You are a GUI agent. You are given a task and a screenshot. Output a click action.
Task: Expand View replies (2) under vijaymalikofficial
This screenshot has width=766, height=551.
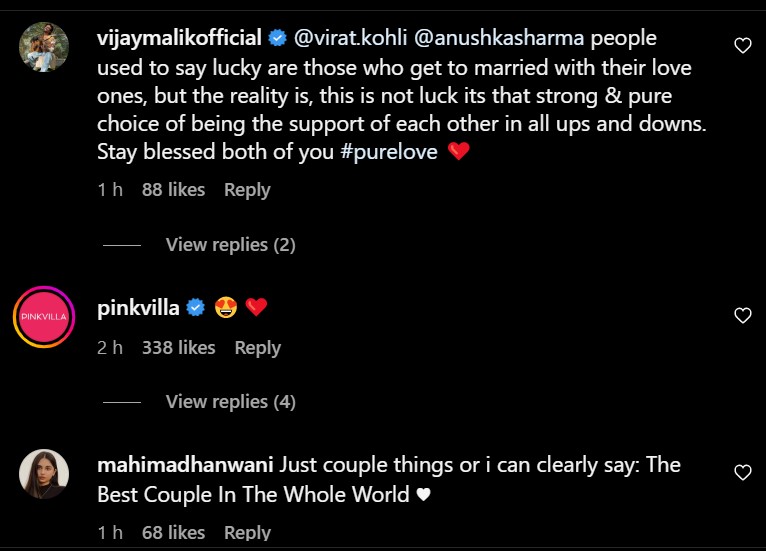230,245
